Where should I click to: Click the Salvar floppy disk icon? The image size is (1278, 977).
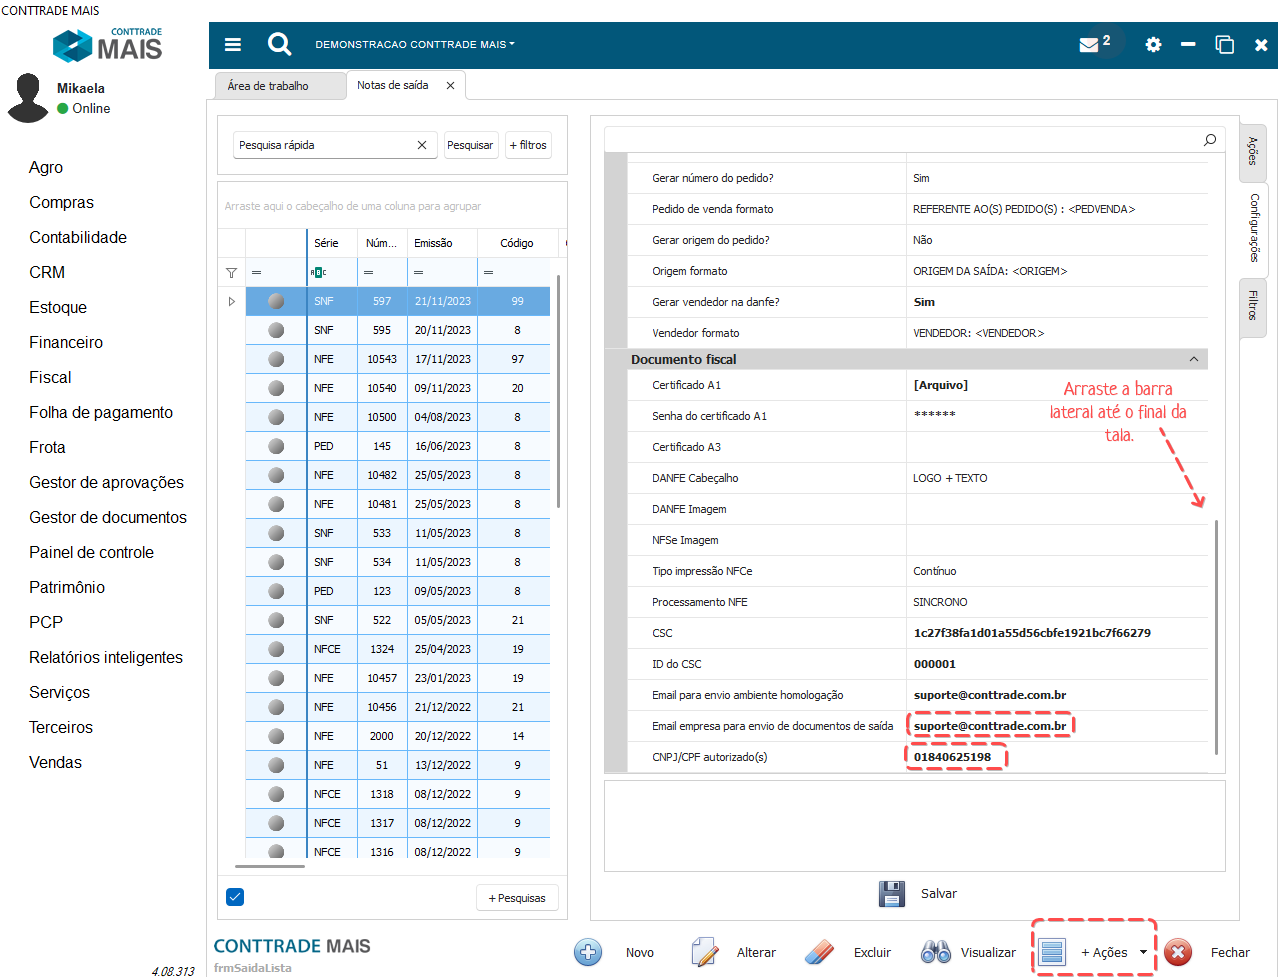click(x=891, y=893)
